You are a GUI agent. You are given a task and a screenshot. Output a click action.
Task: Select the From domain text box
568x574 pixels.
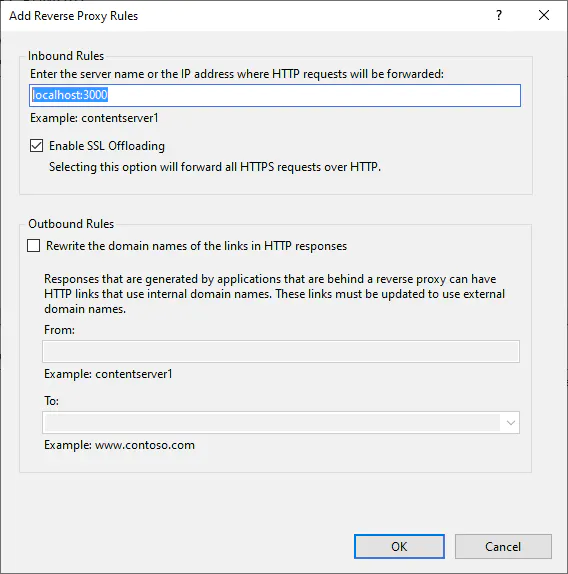point(281,351)
